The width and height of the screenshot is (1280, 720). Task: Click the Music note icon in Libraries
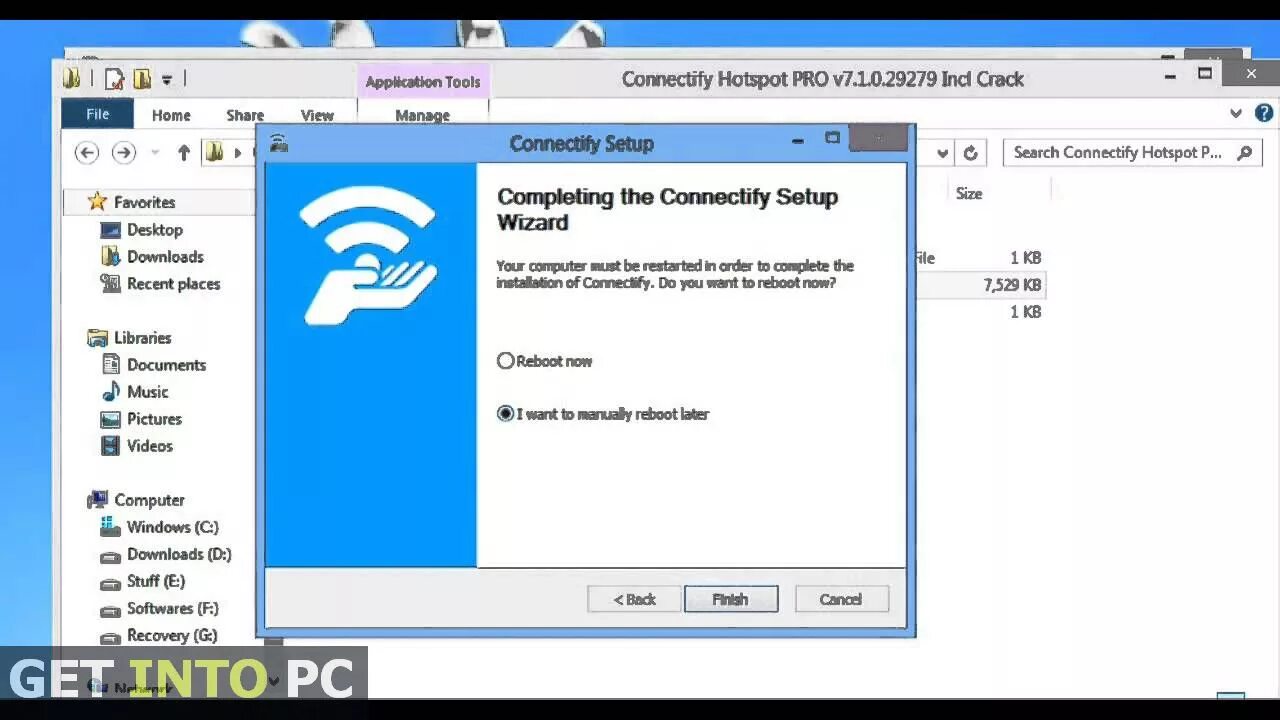111,391
